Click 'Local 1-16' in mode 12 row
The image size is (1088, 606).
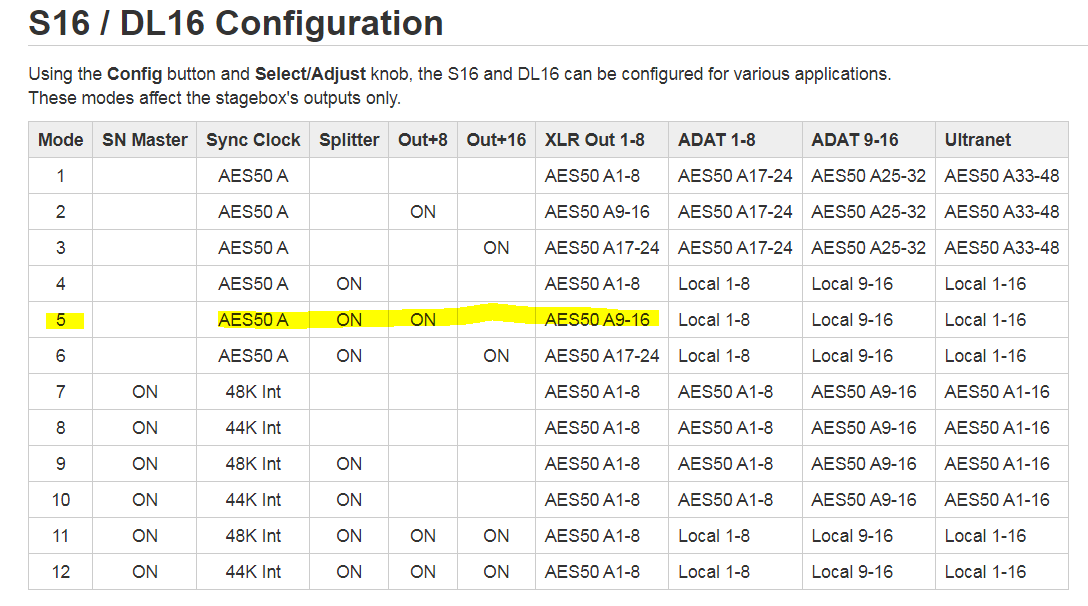tap(985, 572)
